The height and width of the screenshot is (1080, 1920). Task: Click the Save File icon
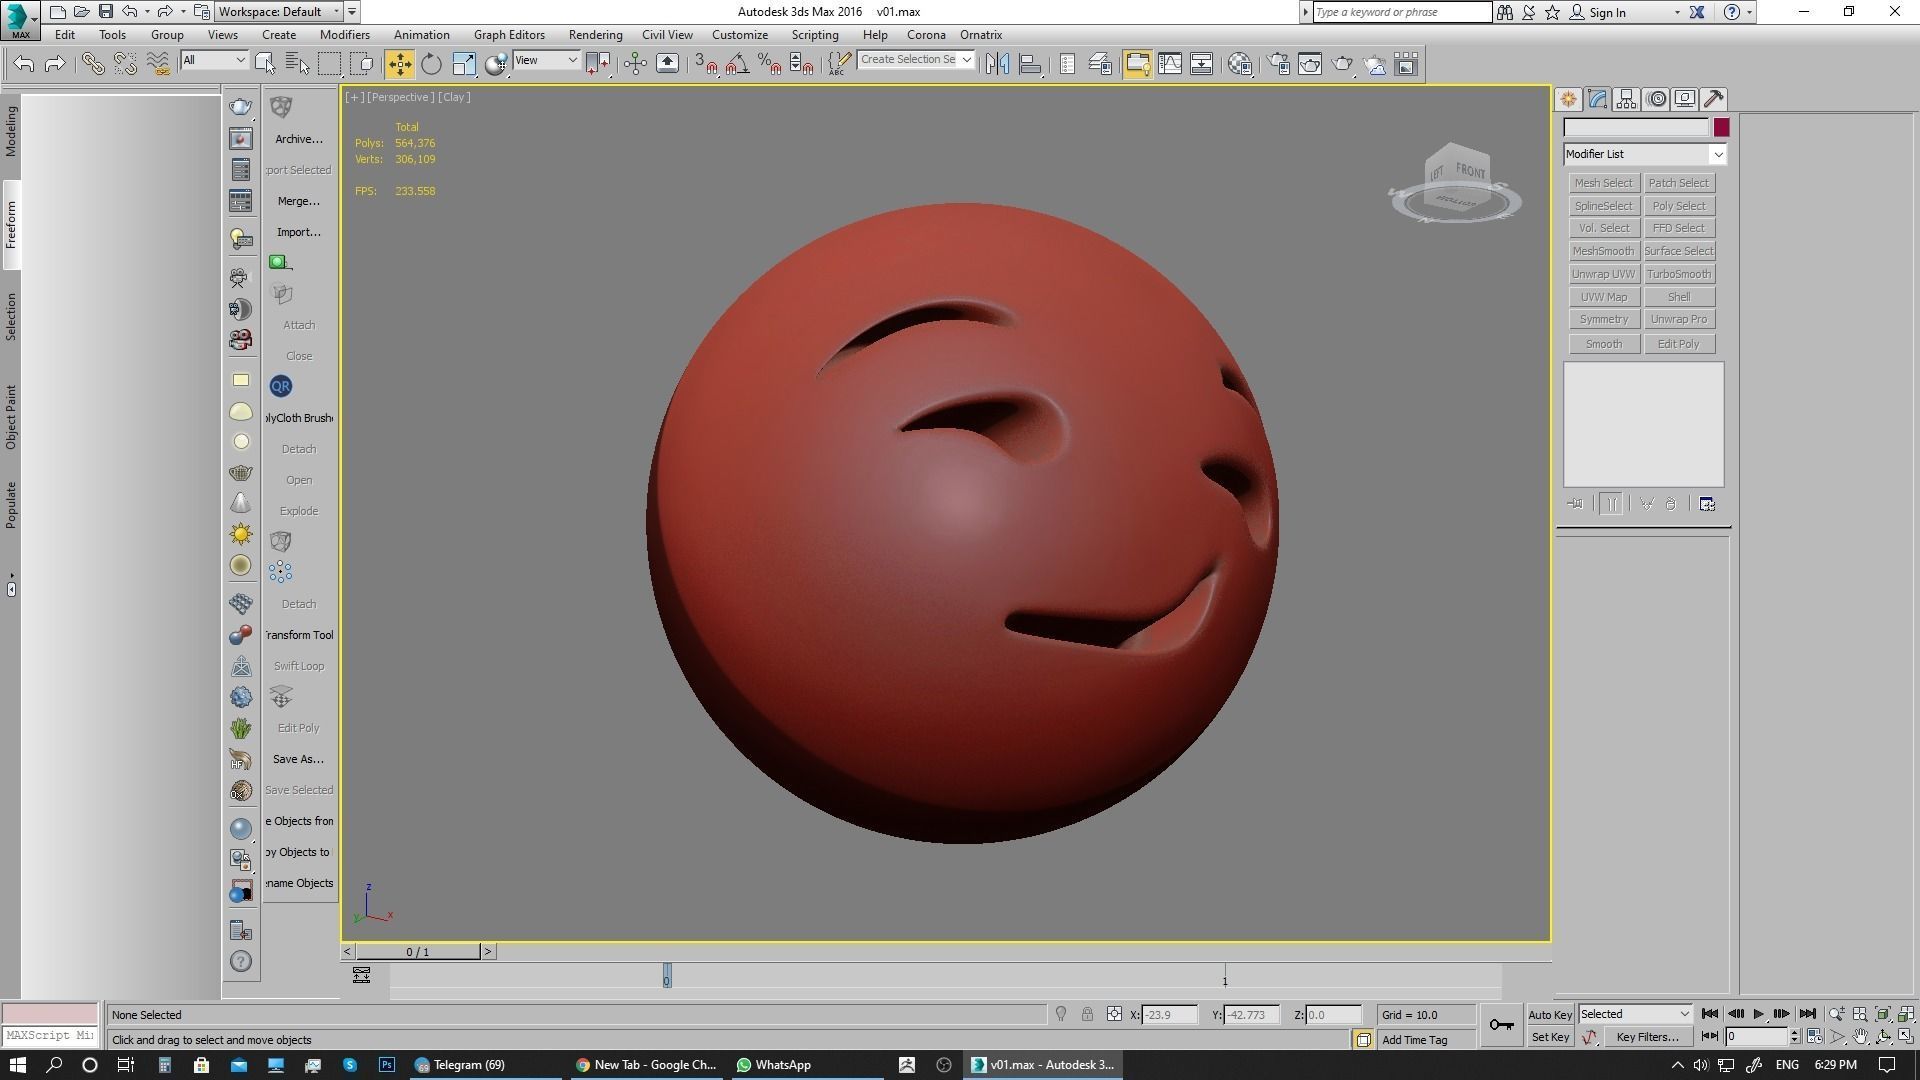click(x=105, y=12)
